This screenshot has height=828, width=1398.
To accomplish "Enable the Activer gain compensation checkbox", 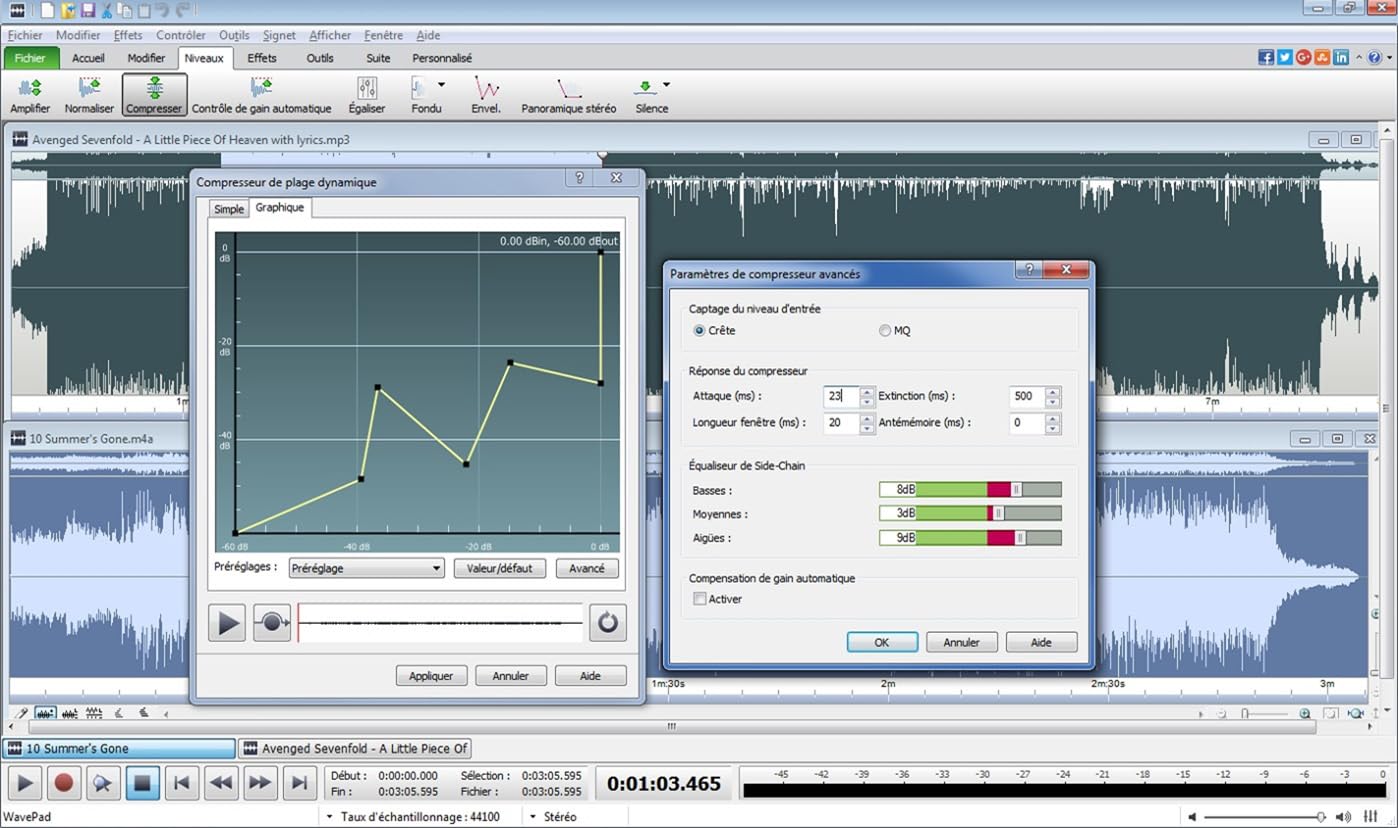I will [700, 599].
